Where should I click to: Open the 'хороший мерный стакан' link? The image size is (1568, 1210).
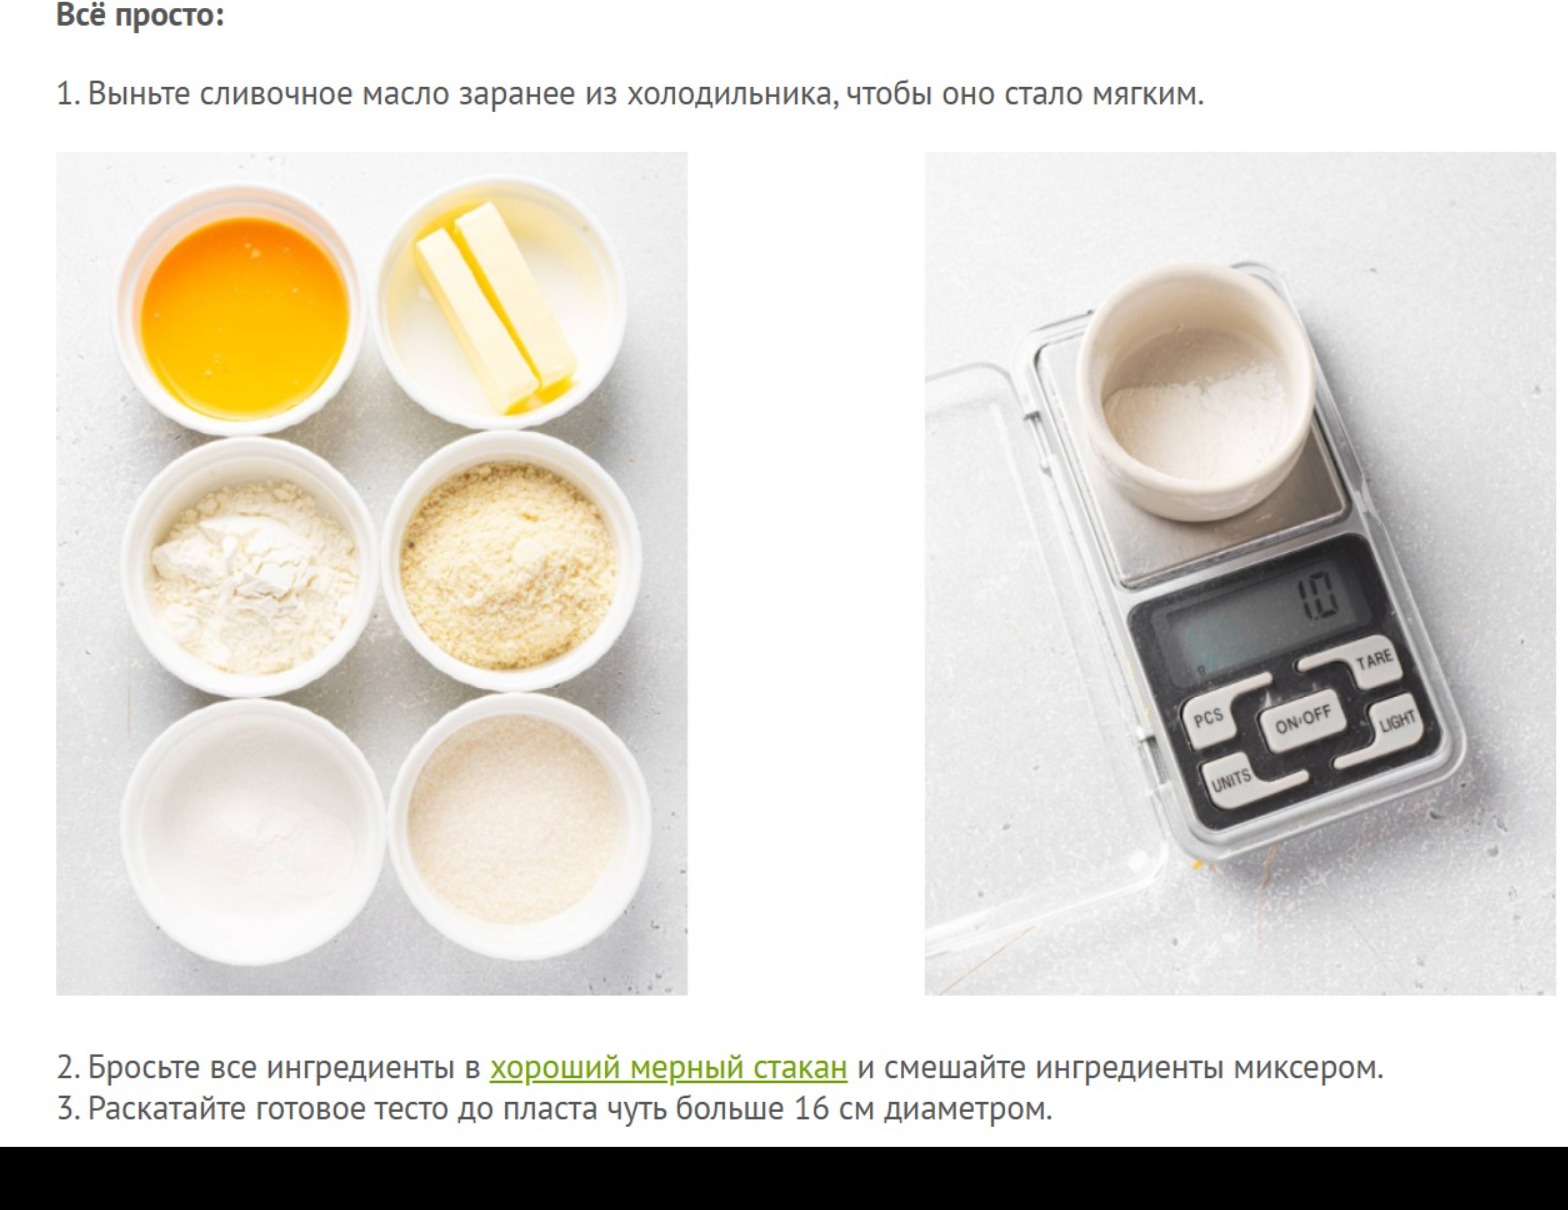(668, 1067)
